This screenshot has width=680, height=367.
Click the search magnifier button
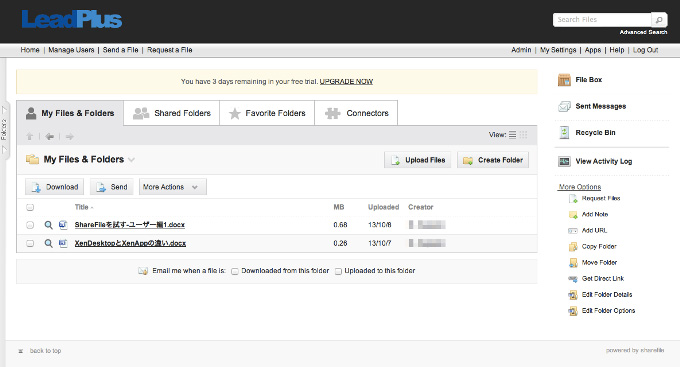click(659, 20)
